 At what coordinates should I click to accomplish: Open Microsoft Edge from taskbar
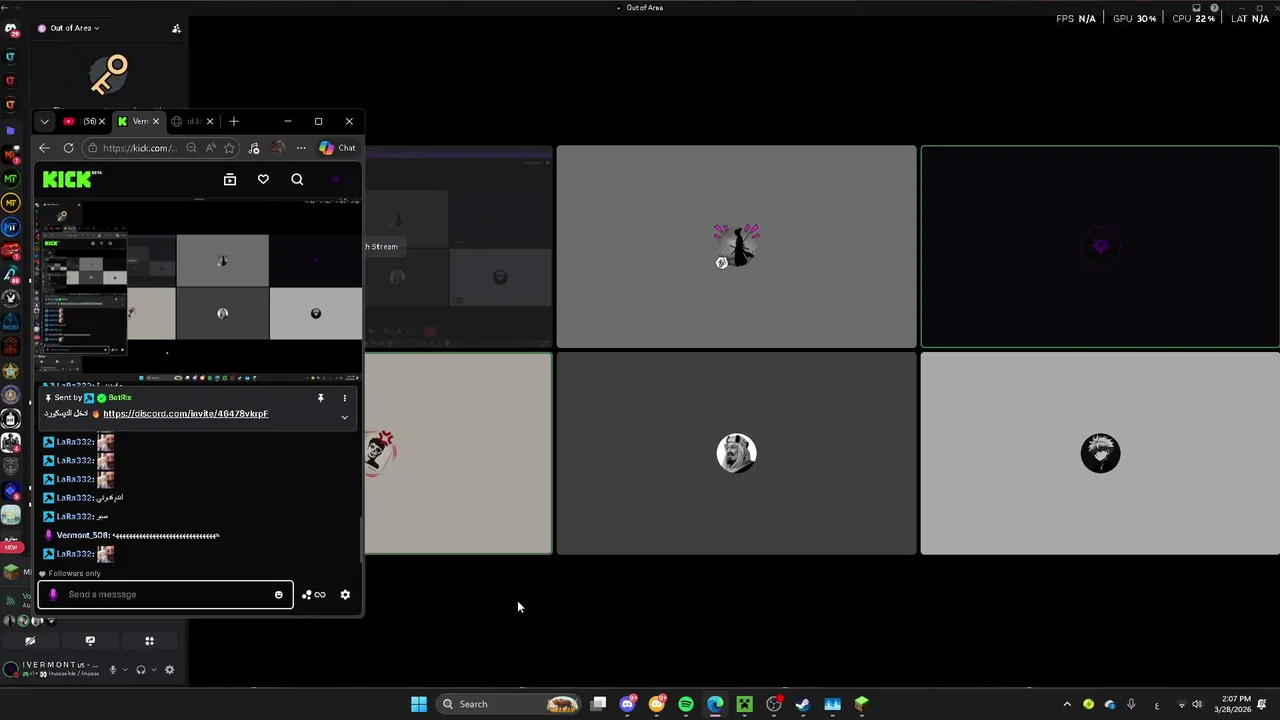(x=715, y=704)
